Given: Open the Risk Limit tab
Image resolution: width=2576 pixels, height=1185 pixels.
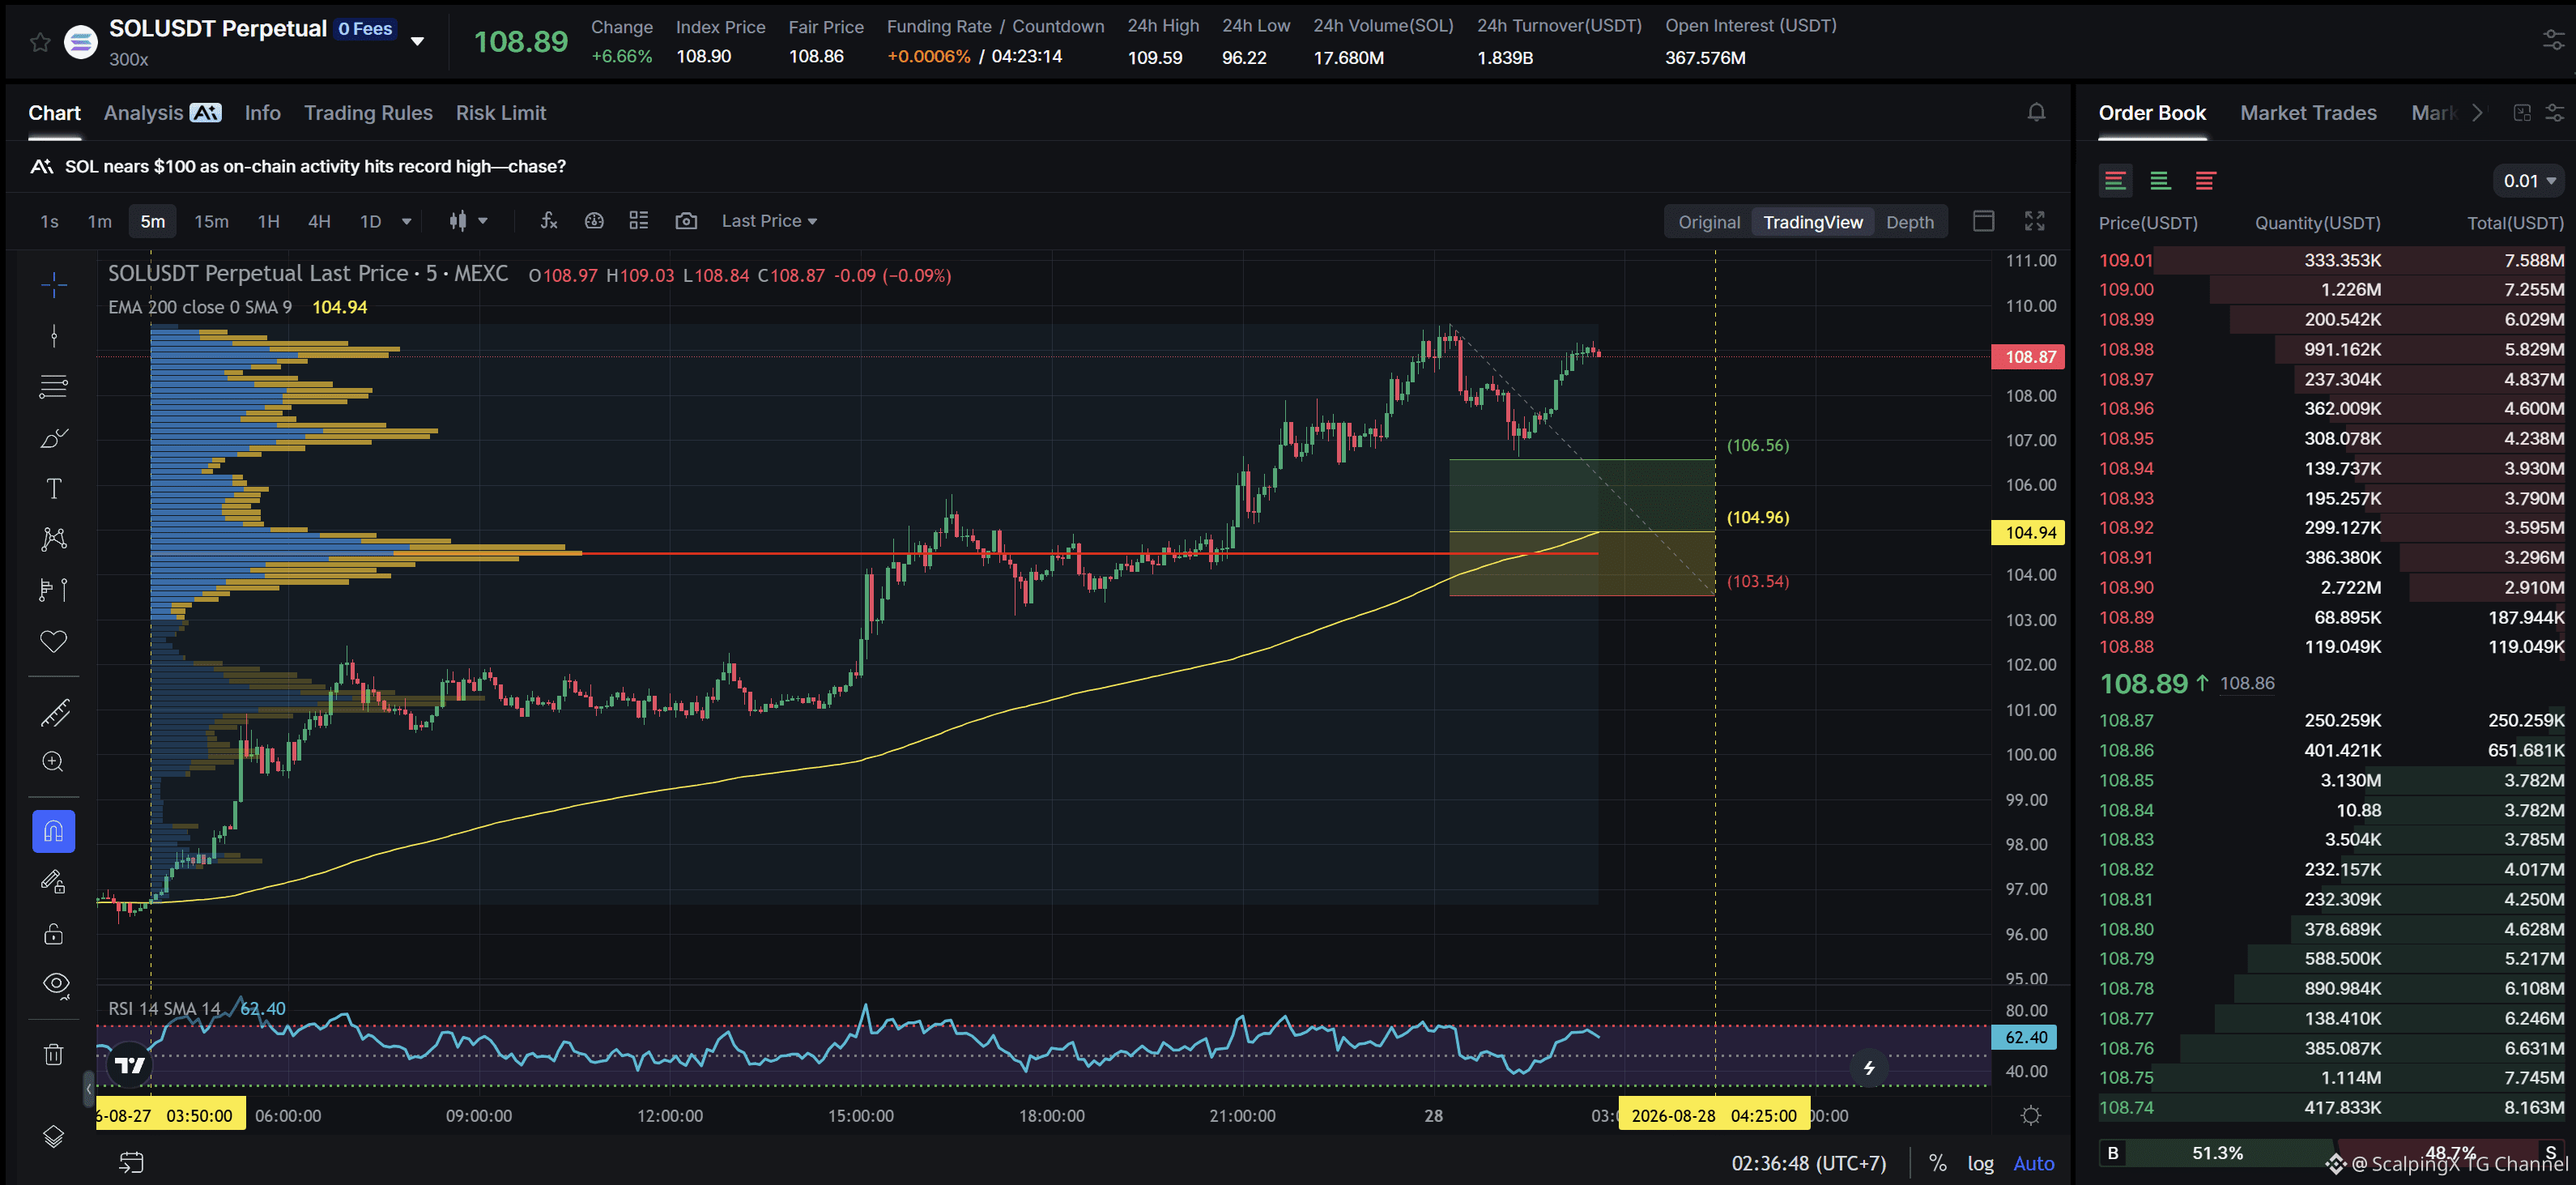Looking at the screenshot, I should [x=501, y=113].
